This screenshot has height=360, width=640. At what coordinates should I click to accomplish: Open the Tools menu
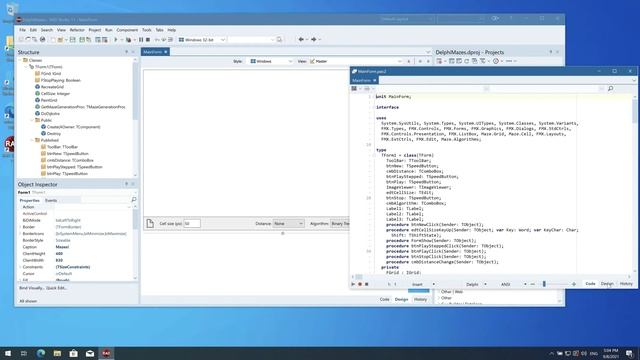pyautogui.click(x=147, y=30)
